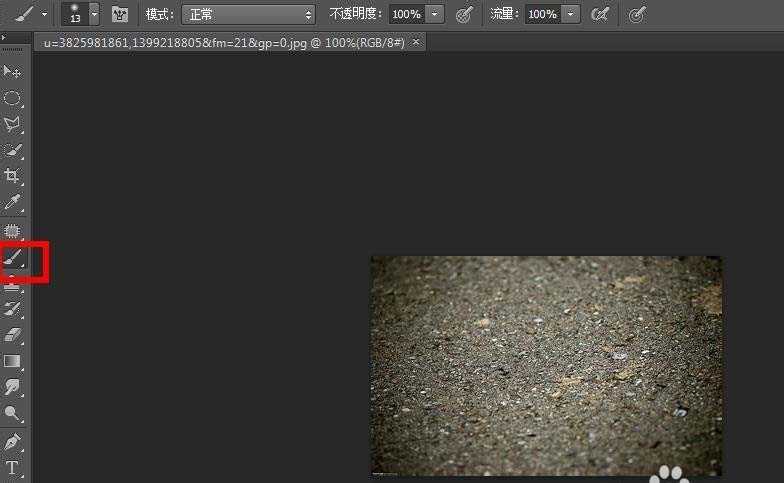
Task: Select the Horizontal Type tool
Action: (12, 468)
